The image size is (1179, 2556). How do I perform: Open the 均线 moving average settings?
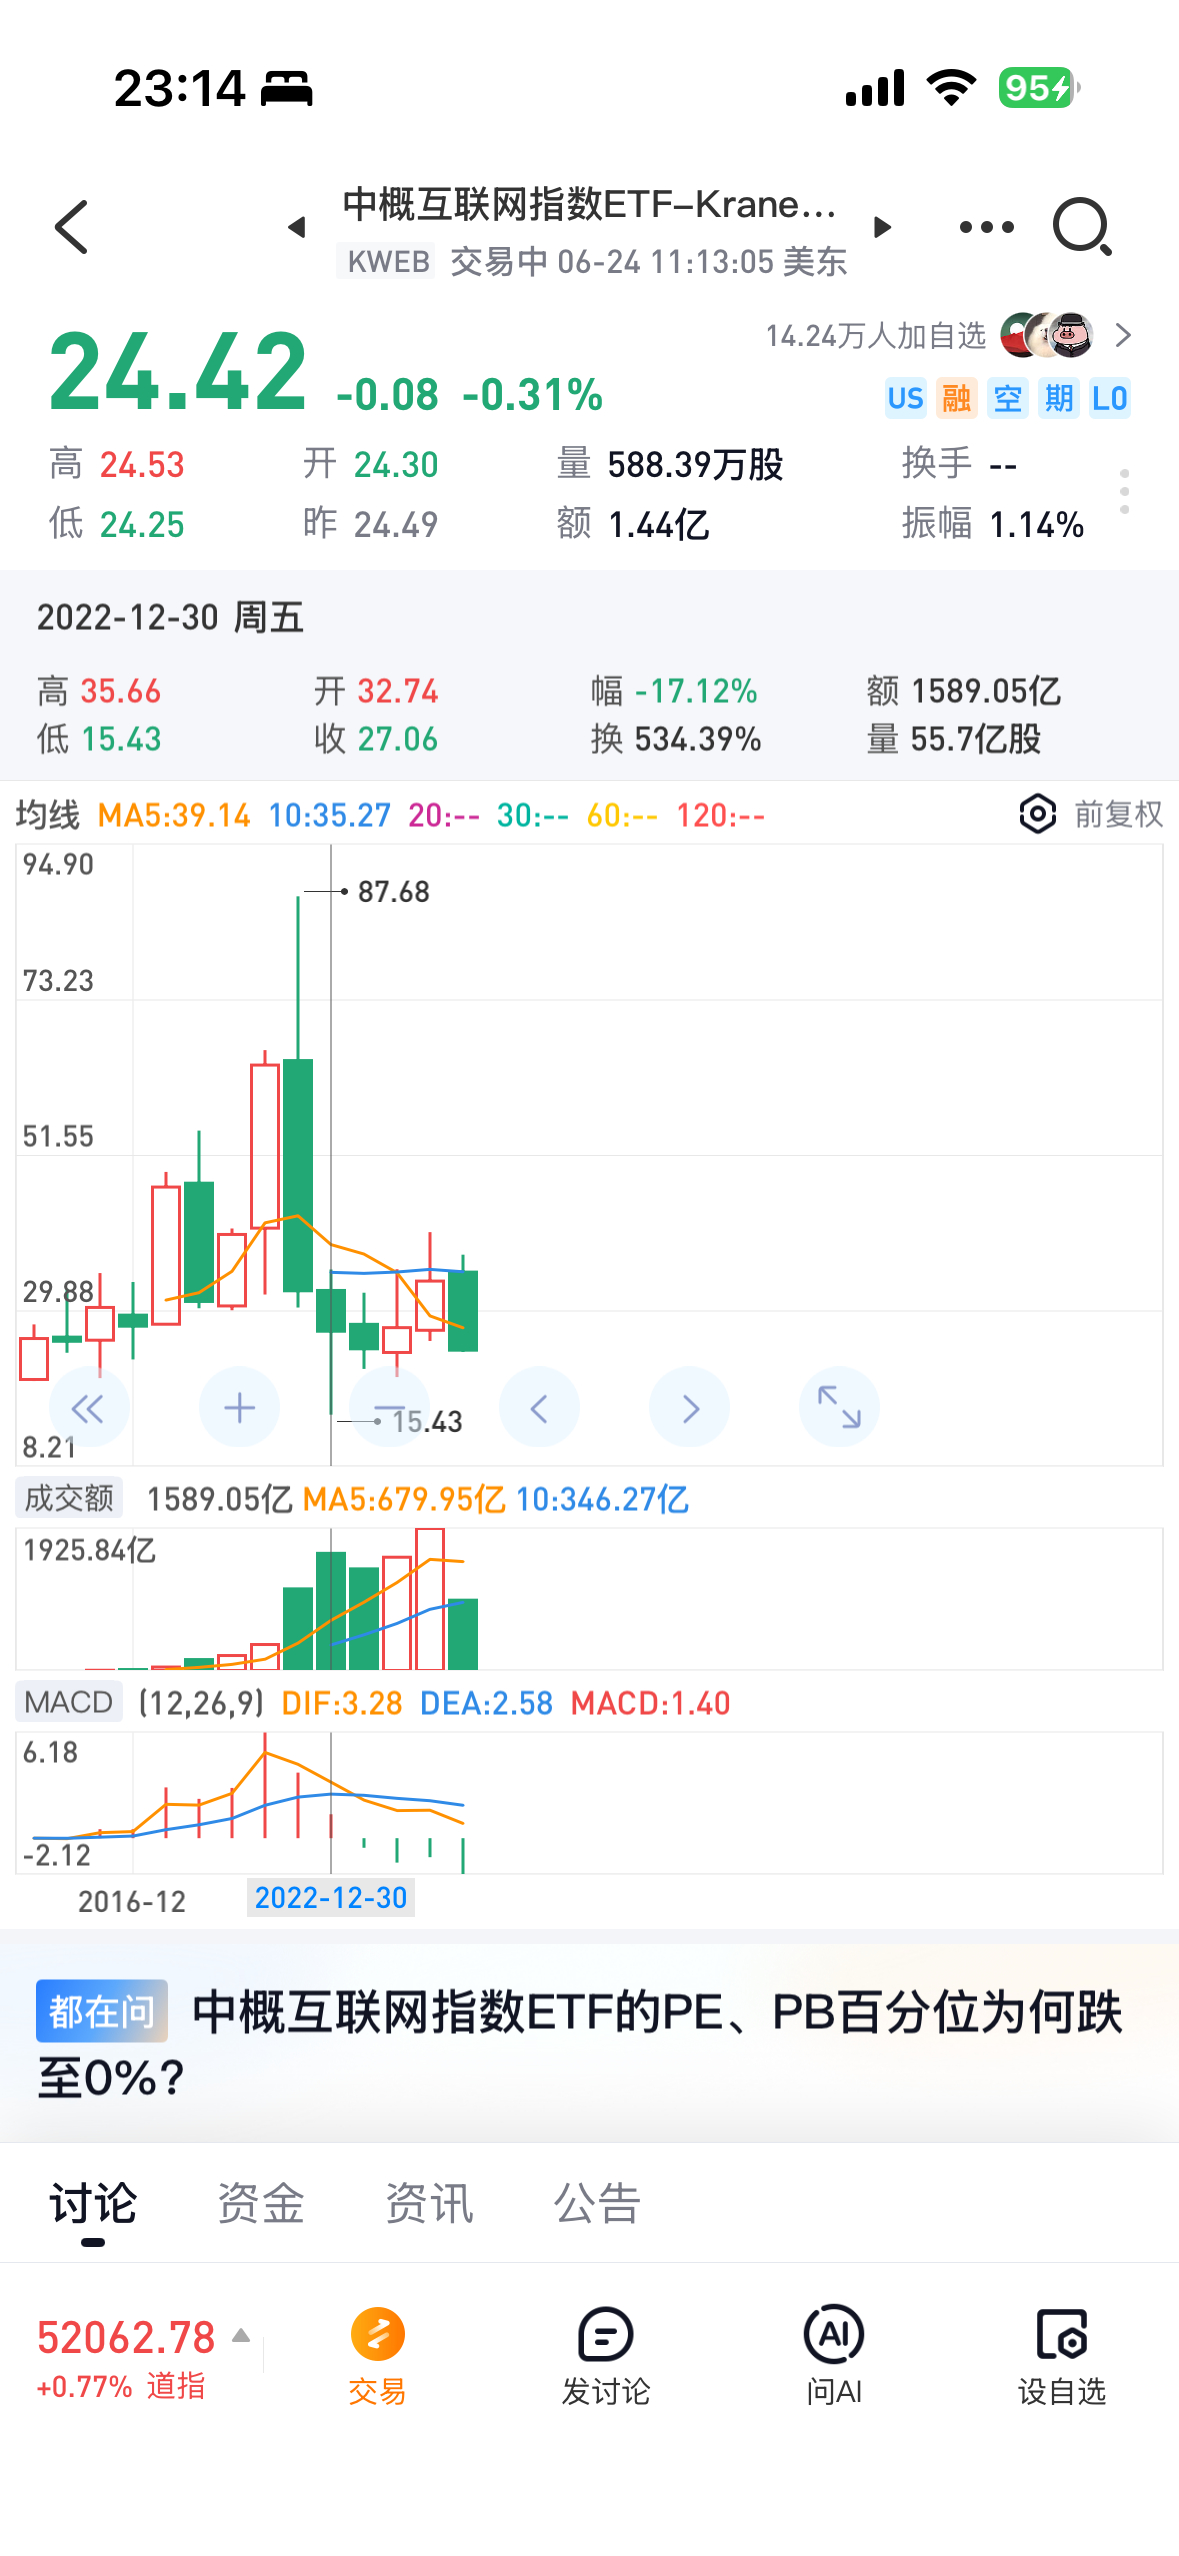[x=47, y=815]
